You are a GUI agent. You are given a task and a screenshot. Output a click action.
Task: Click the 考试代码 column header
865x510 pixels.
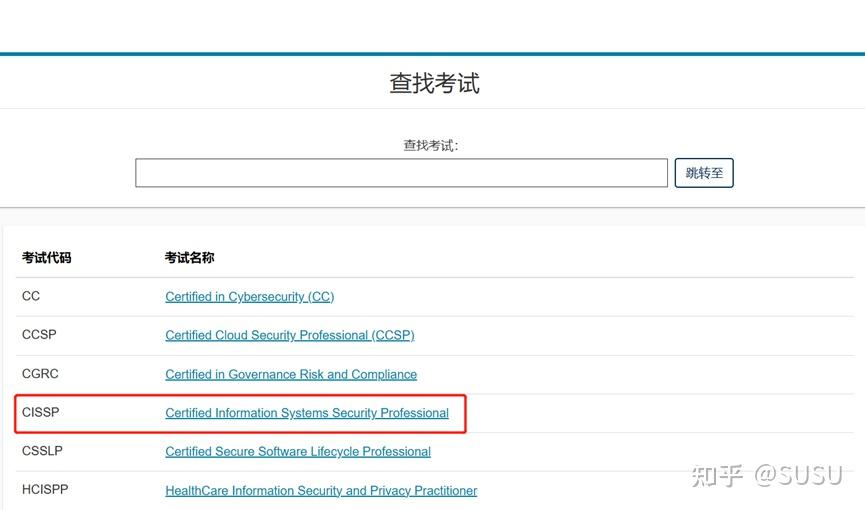(46, 257)
